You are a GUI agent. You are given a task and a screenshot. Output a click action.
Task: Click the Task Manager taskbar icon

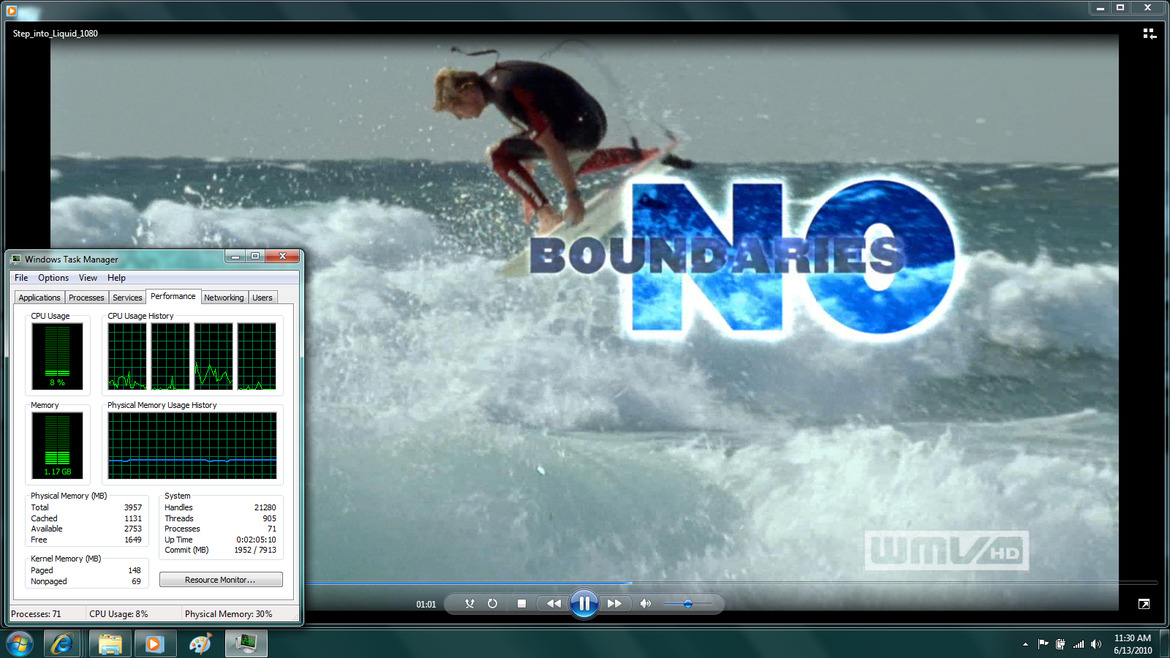245,643
